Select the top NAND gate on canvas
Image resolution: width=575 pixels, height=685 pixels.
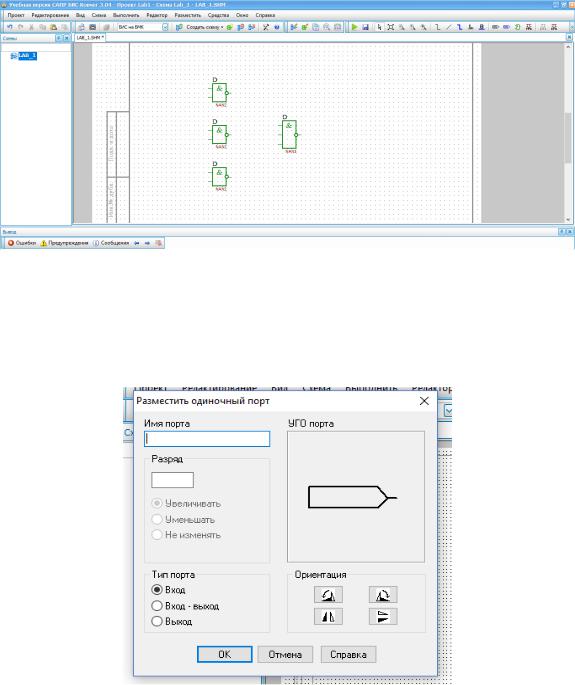pos(220,92)
